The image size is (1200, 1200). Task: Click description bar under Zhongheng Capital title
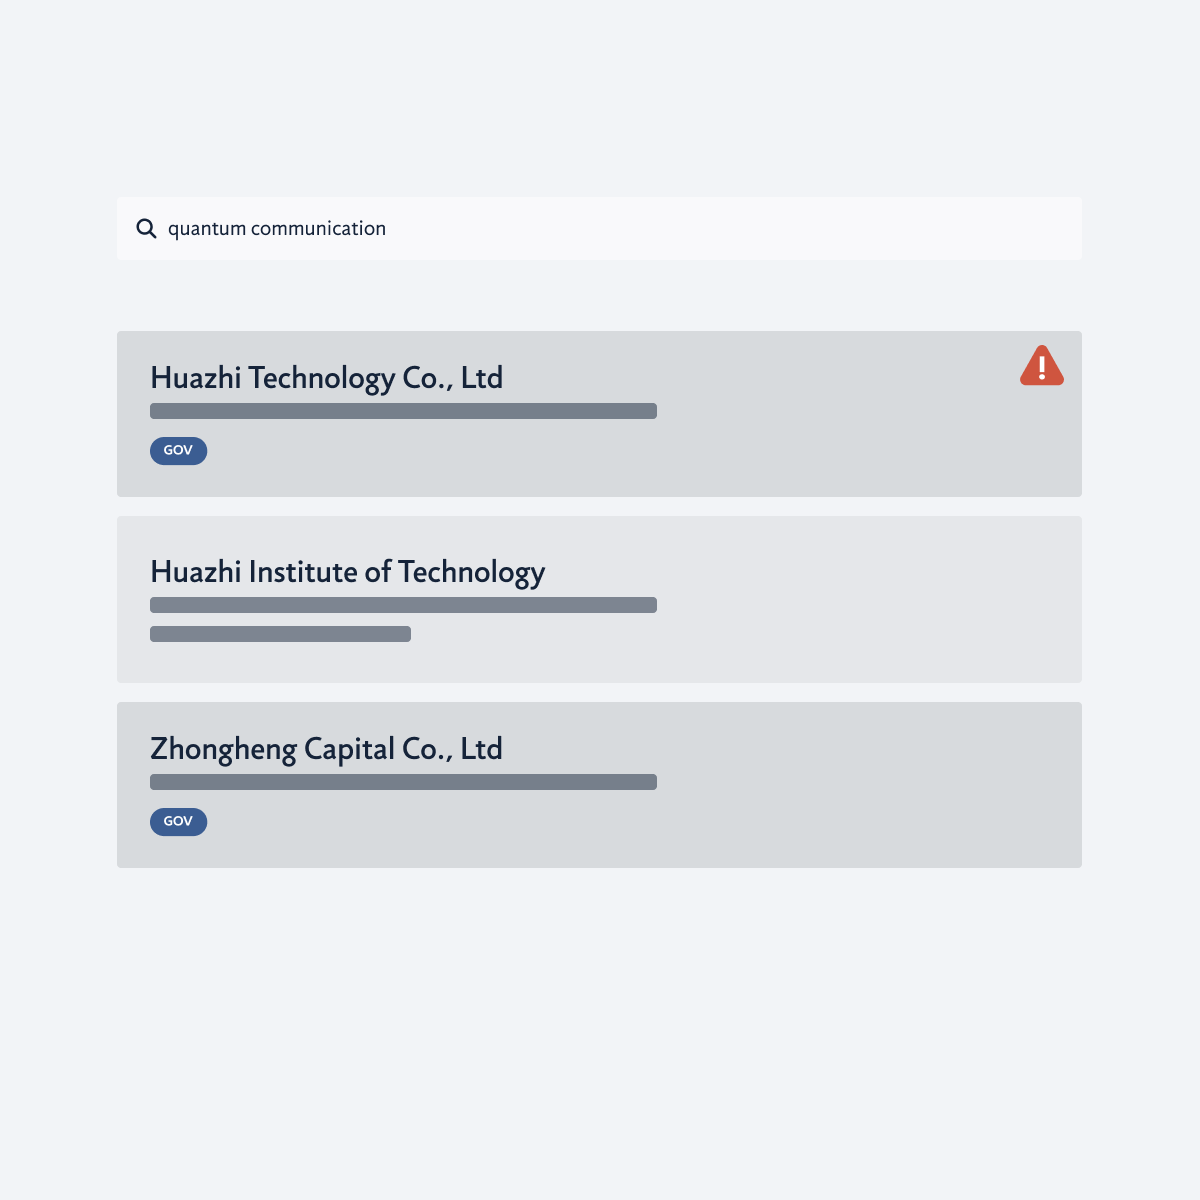click(403, 782)
